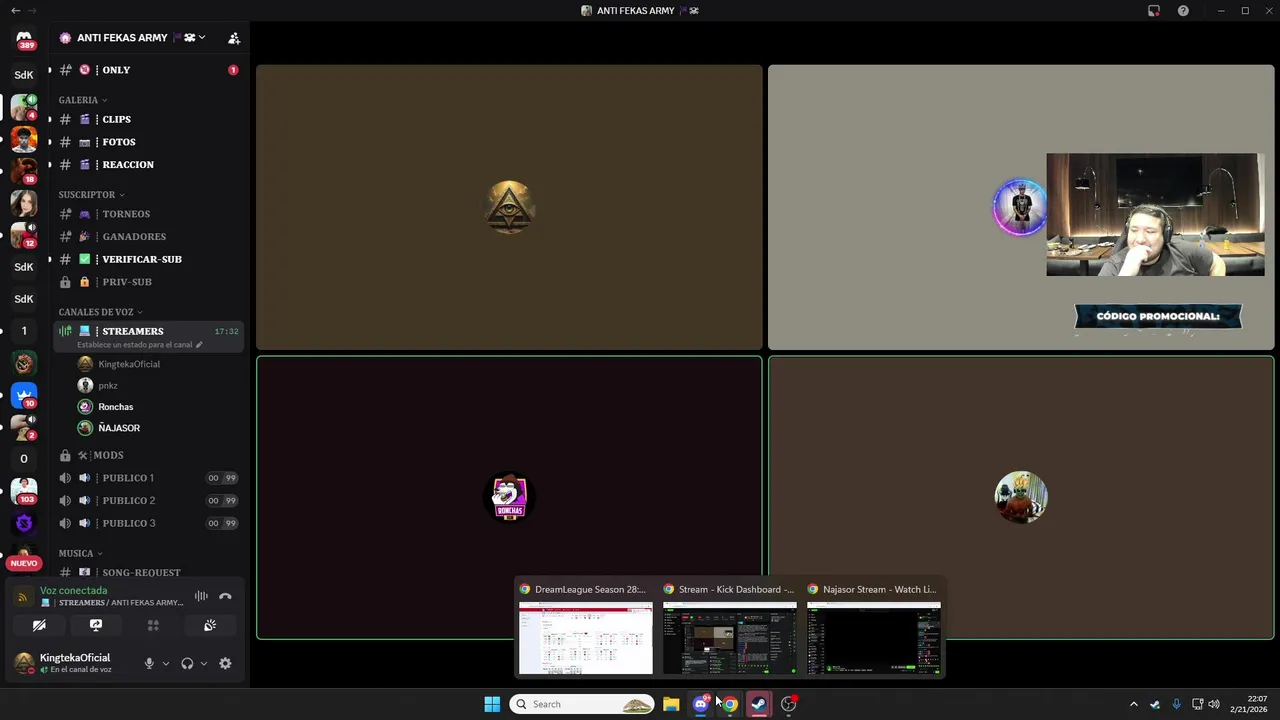Viewport: 1280px width, 720px height.
Task: Open the Windows Start menu
Action: tap(492, 704)
